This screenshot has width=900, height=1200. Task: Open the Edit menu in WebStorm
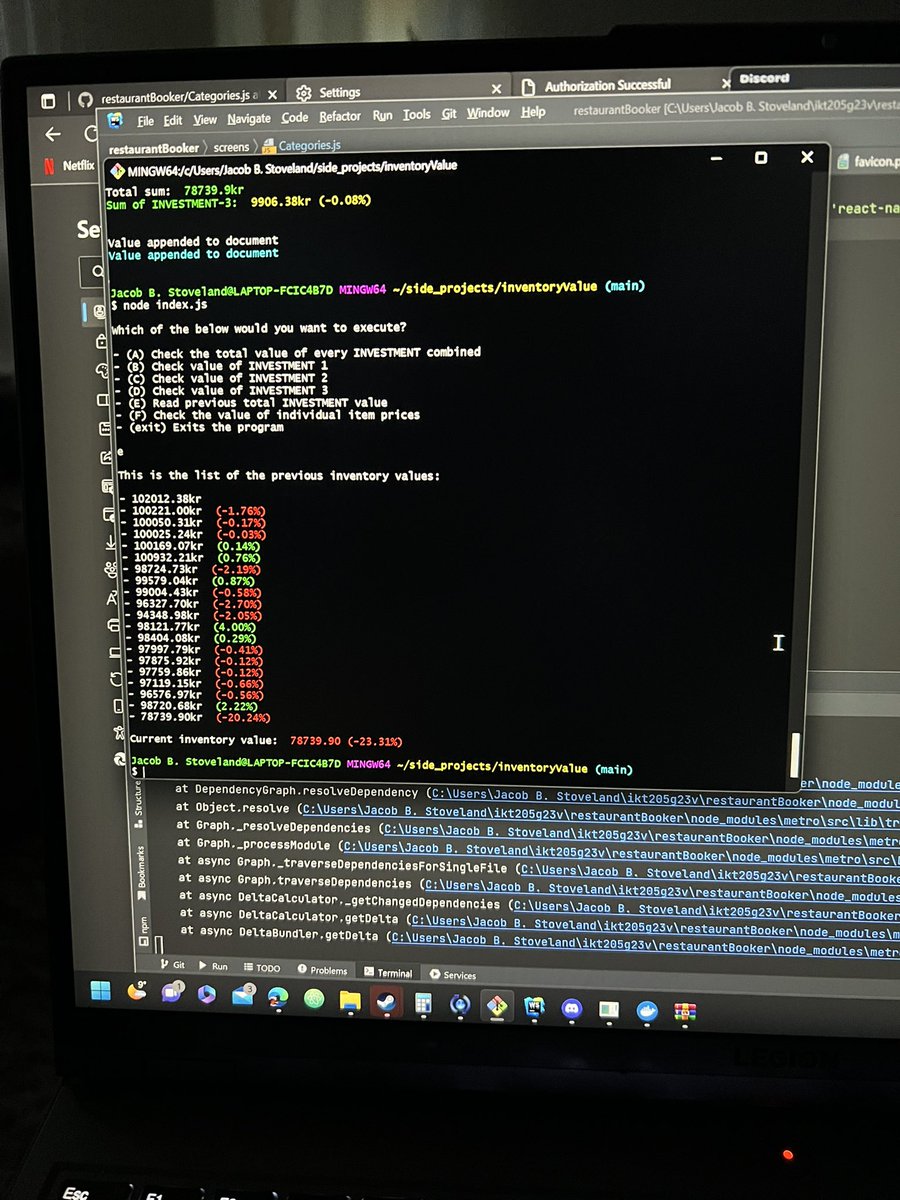click(x=173, y=120)
